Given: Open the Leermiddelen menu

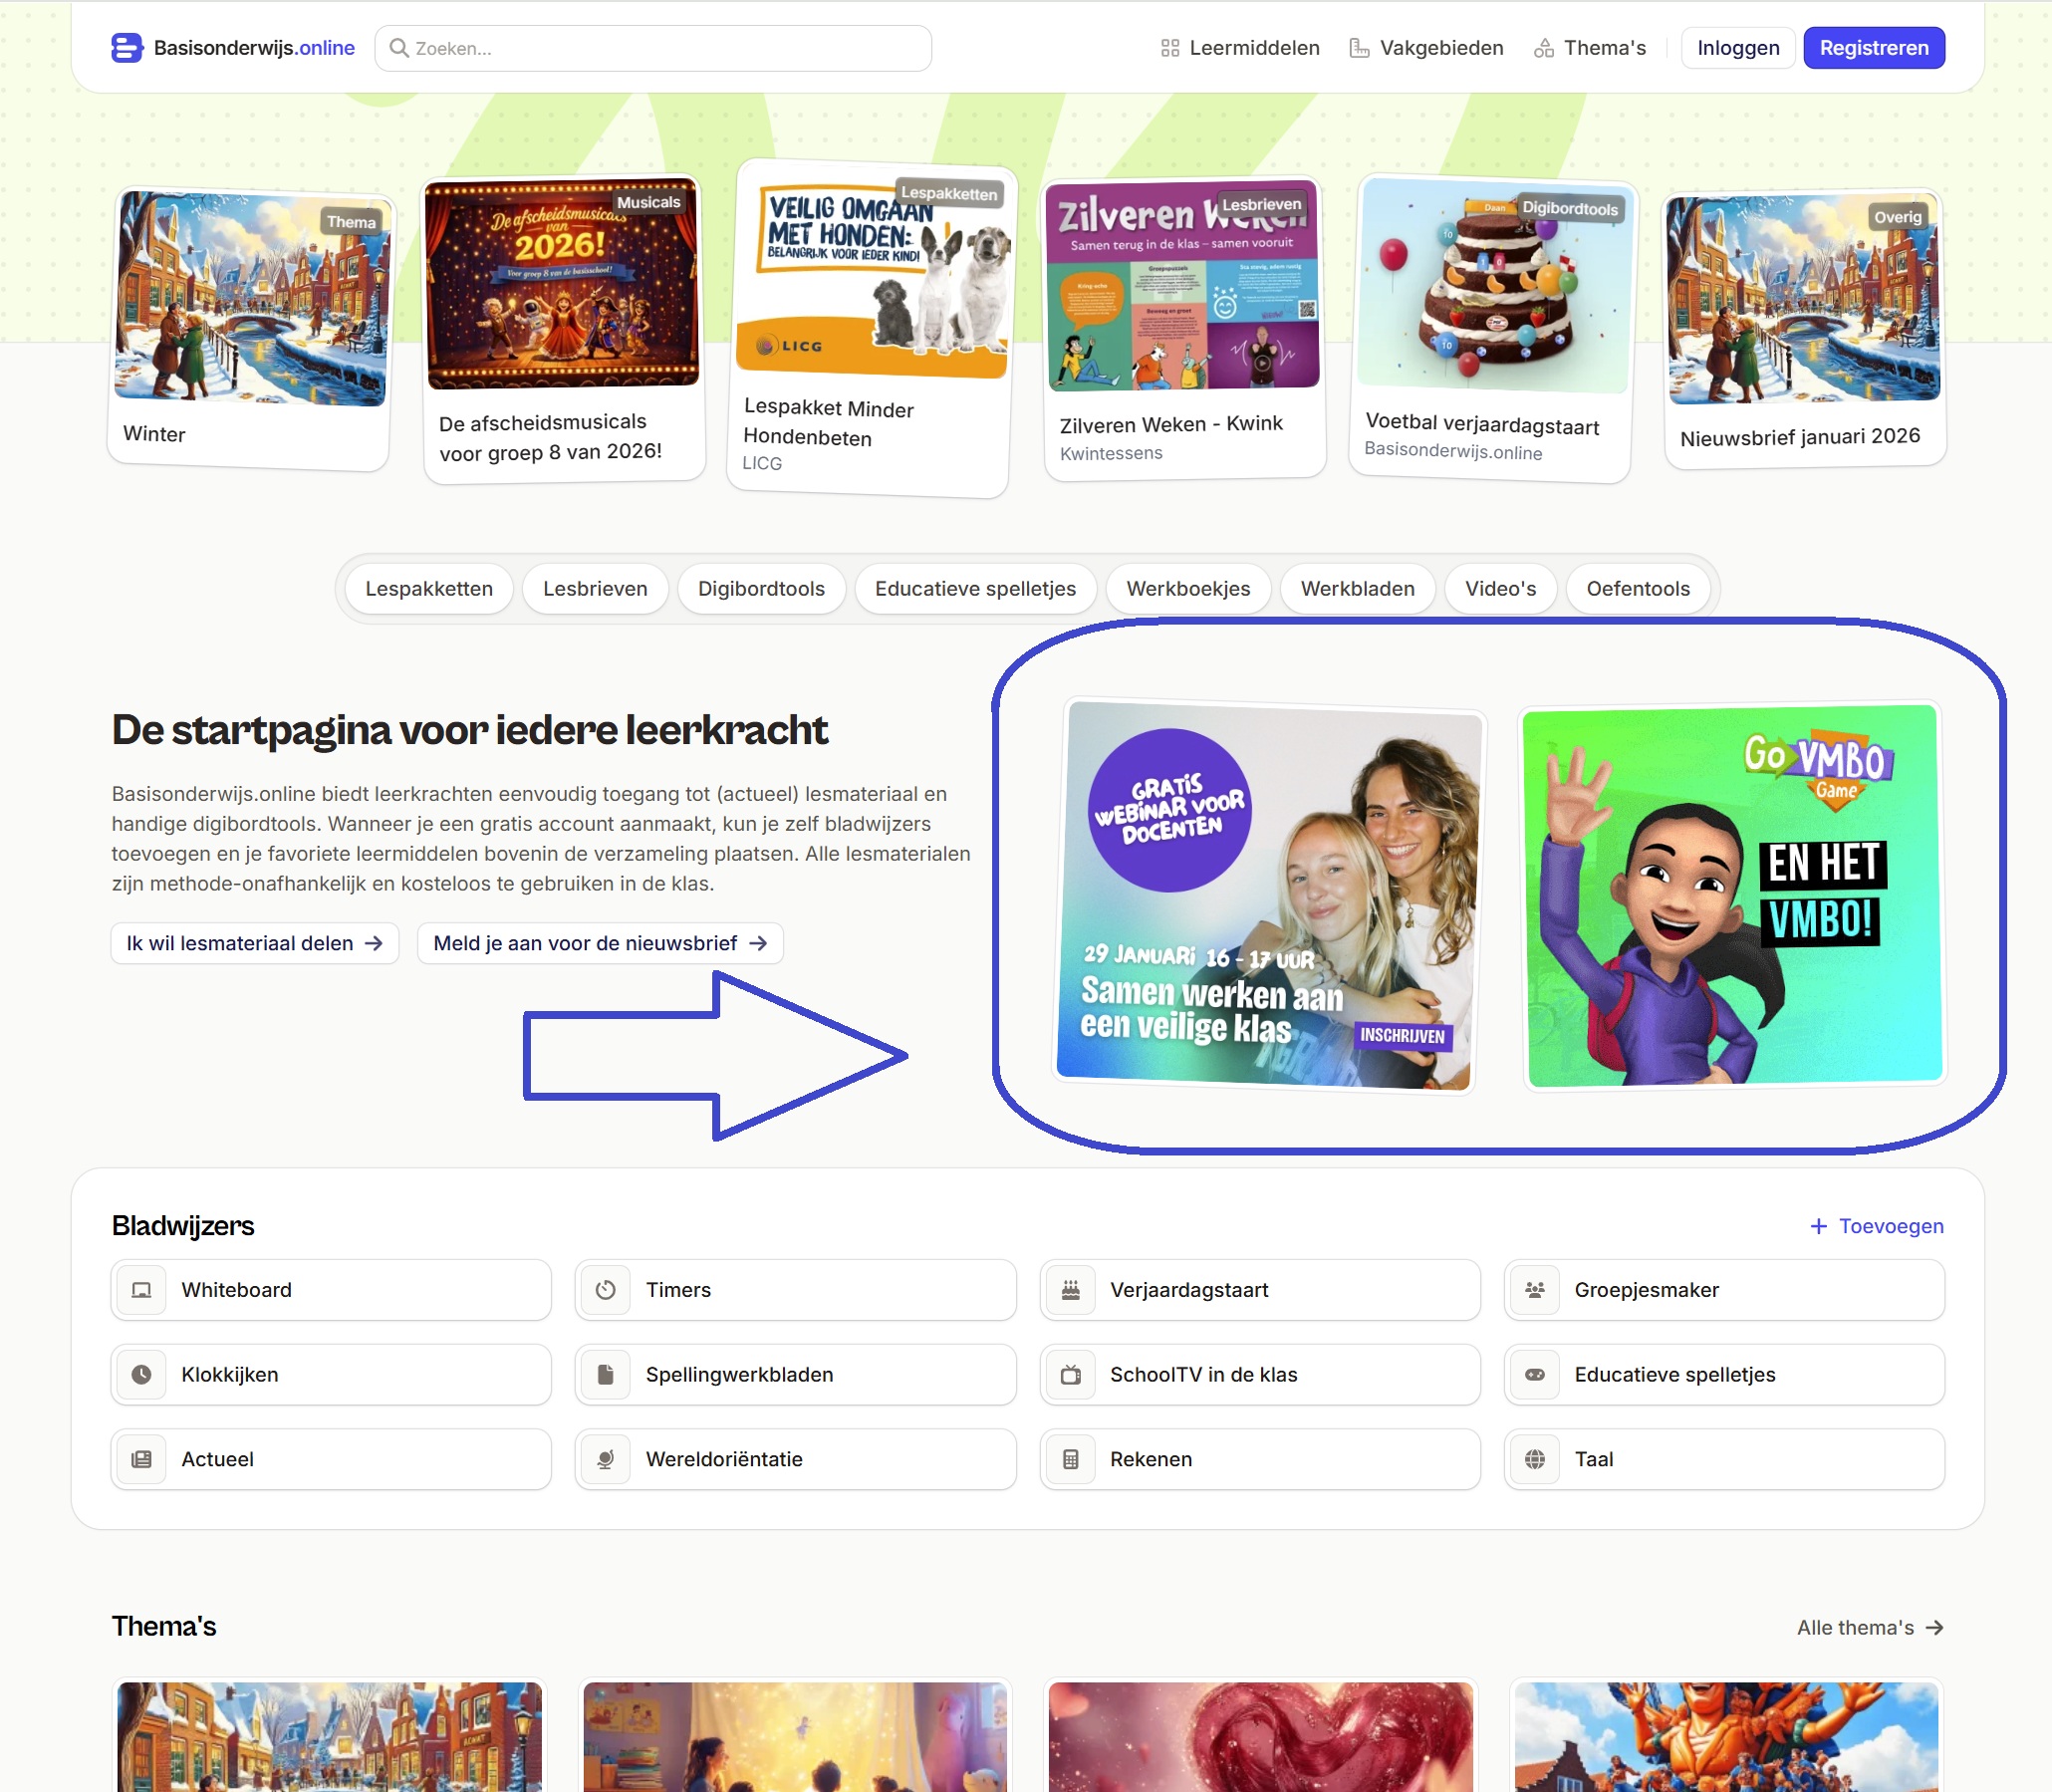Looking at the screenshot, I should click(1240, 48).
